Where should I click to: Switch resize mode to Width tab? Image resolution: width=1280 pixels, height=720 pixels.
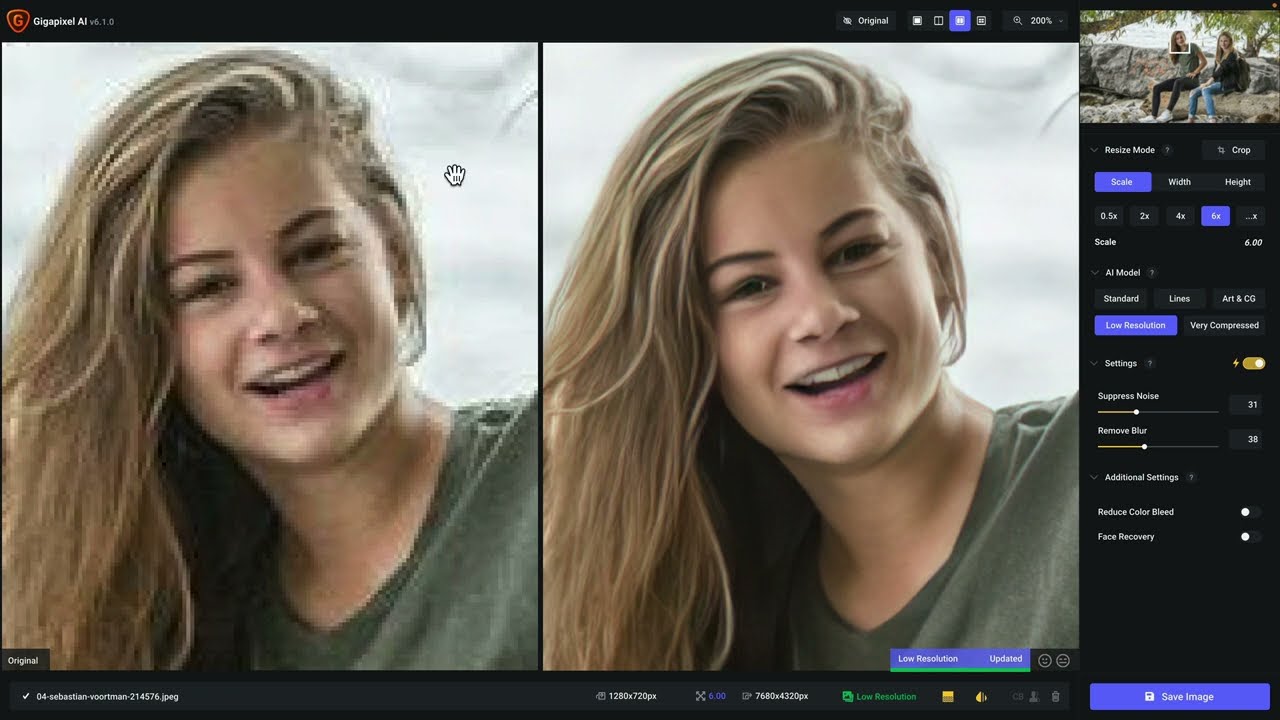pyautogui.click(x=1179, y=182)
